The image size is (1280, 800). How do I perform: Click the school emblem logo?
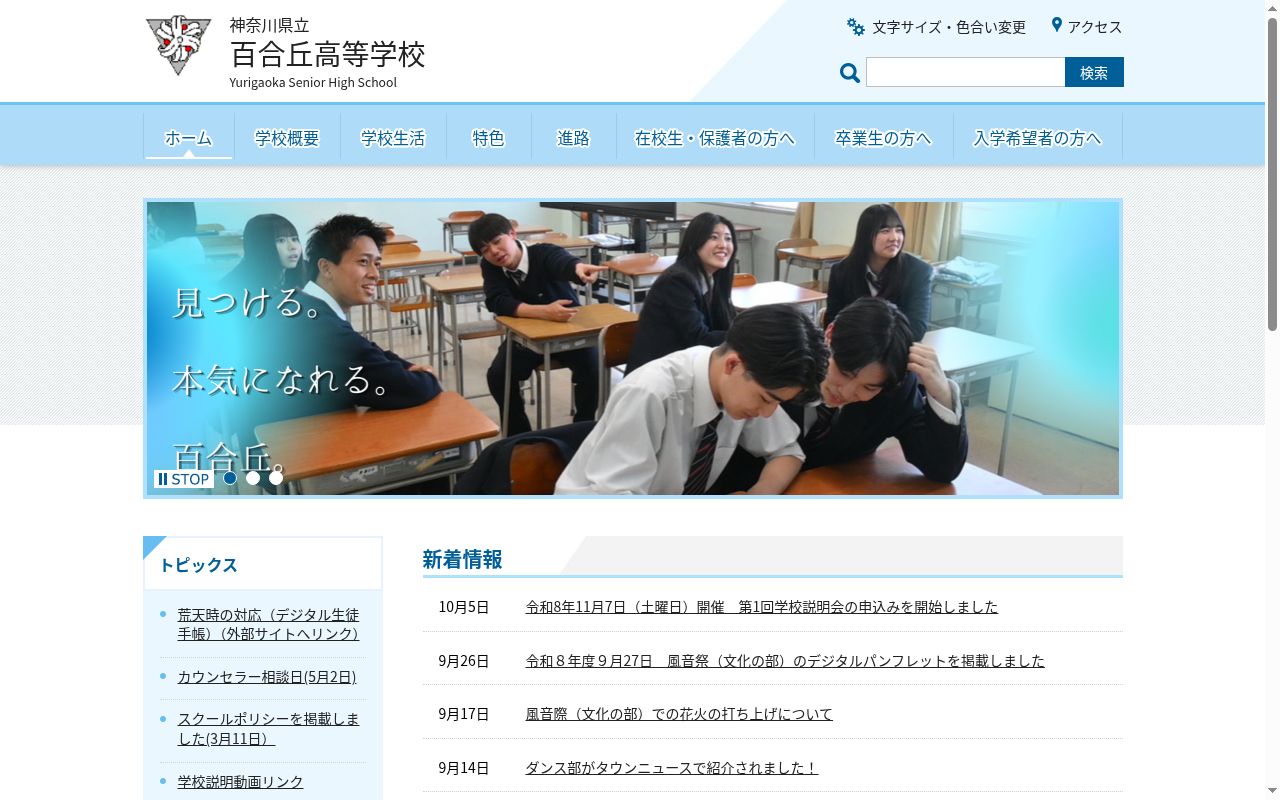(x=179, y=46)
